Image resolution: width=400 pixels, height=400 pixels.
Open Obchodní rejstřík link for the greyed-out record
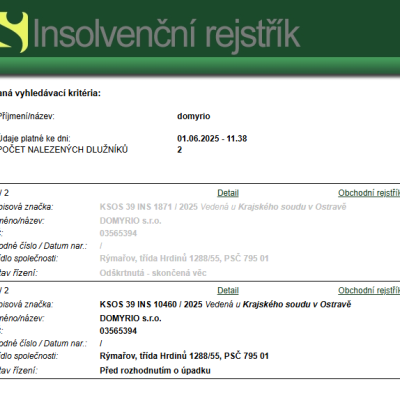tap(369, 193)
